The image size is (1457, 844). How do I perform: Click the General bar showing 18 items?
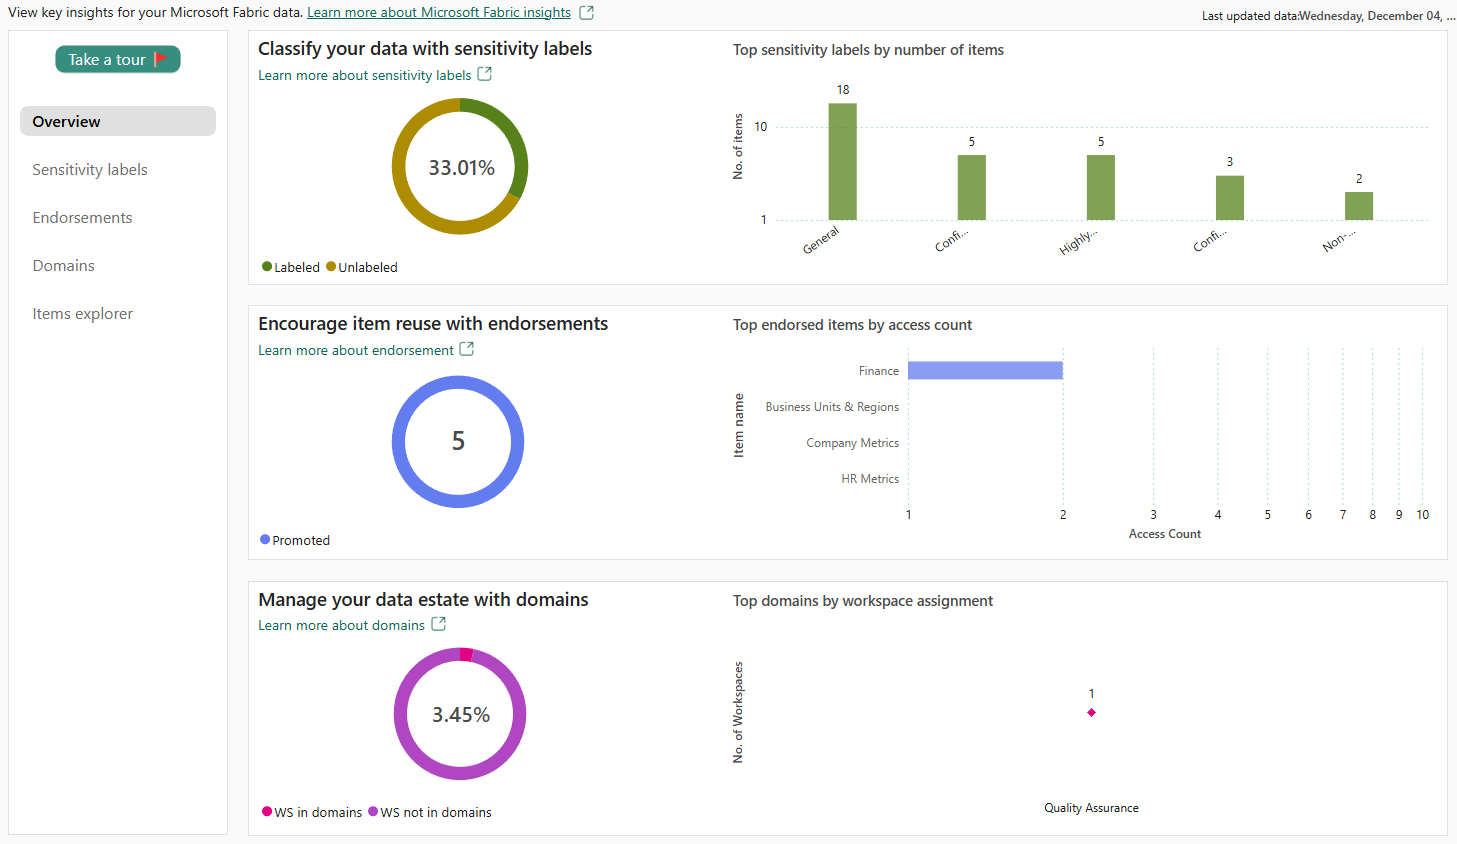(842, 162)
